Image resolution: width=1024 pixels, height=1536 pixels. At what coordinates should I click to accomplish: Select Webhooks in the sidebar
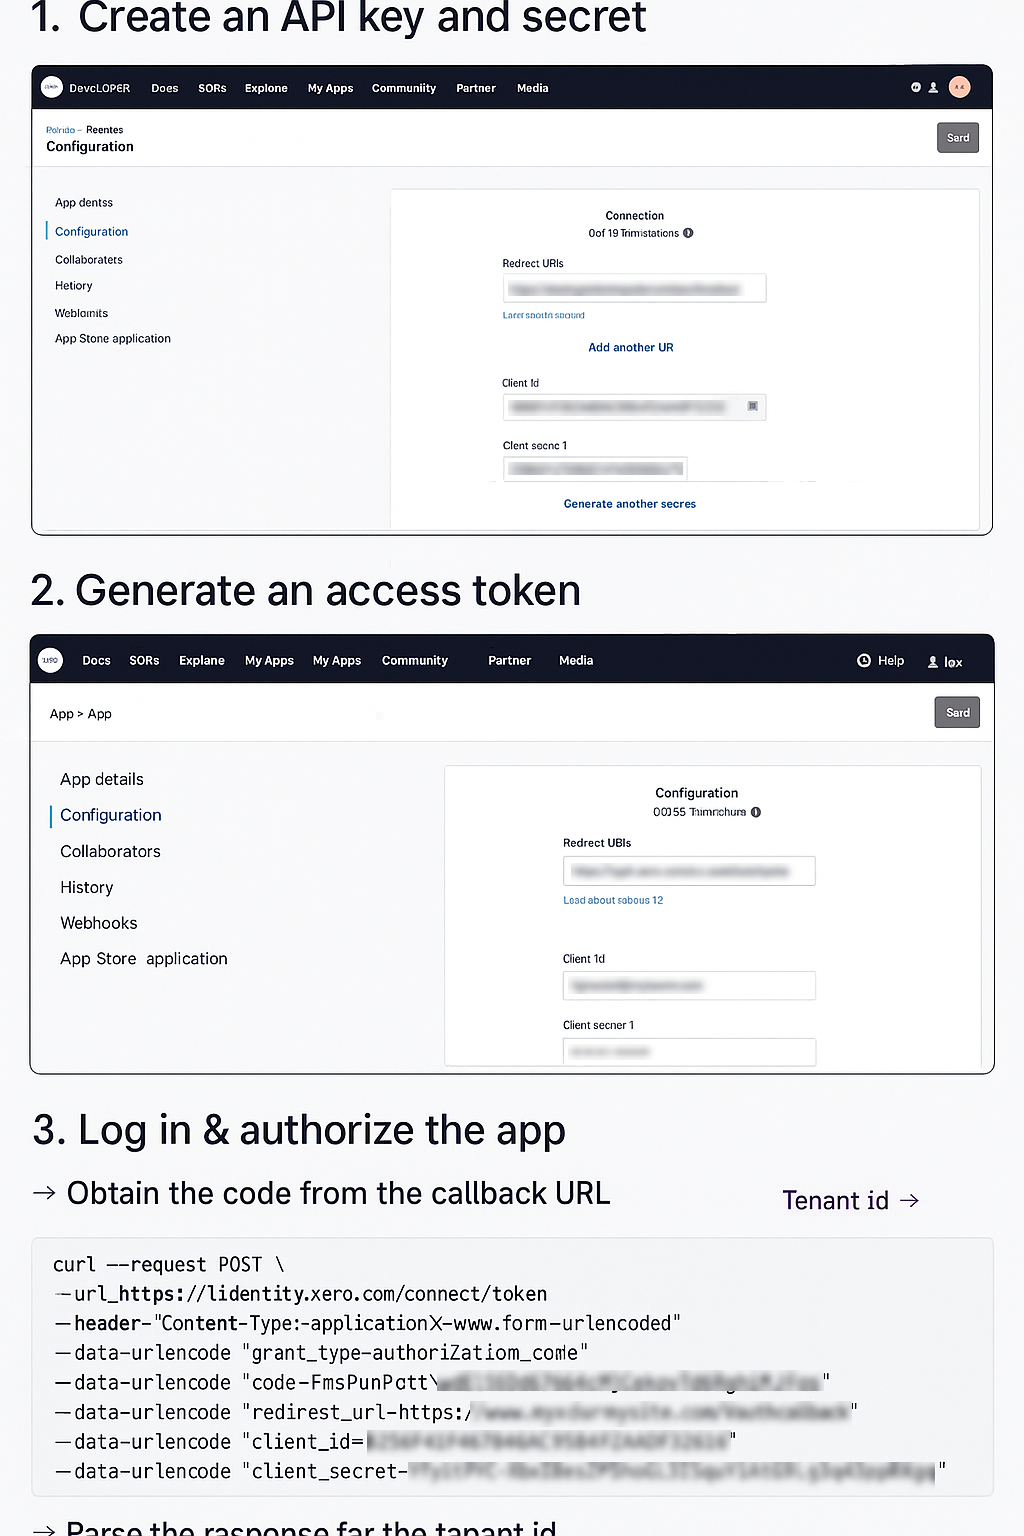point(99,923)
